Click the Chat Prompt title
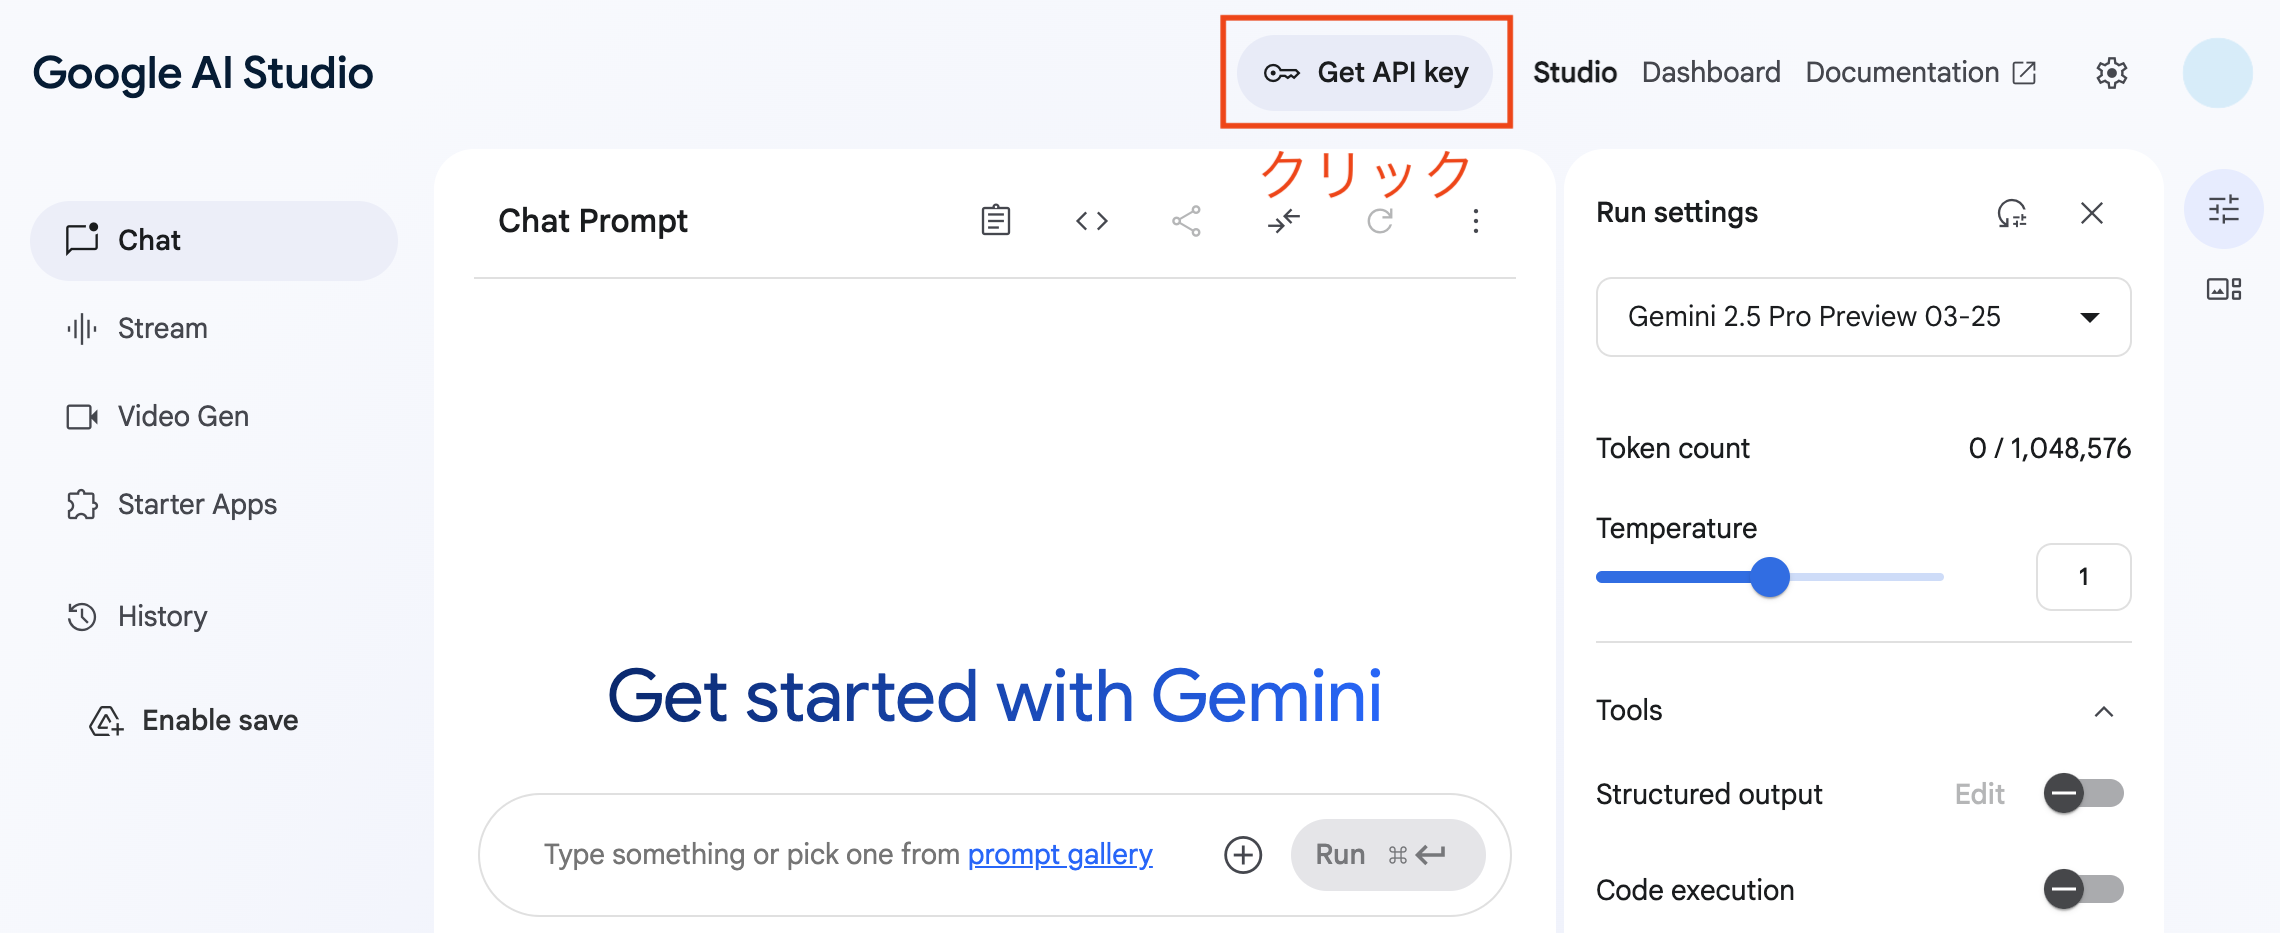Viewport: 2280px width, 933px height. point(593,220)
